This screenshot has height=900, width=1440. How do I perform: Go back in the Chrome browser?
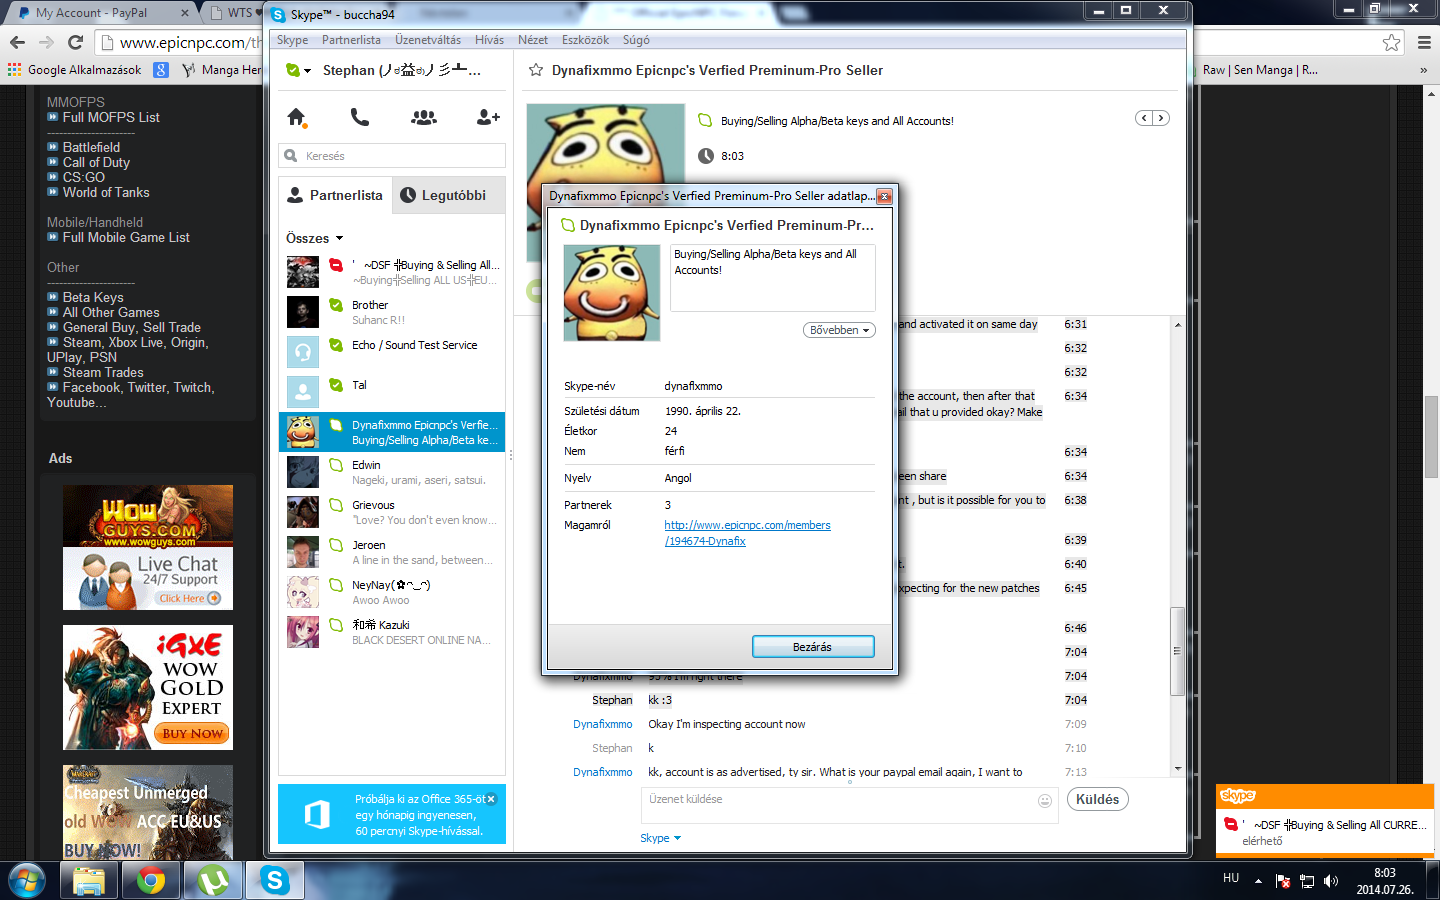pyautogui.click(x=17, y=42)
